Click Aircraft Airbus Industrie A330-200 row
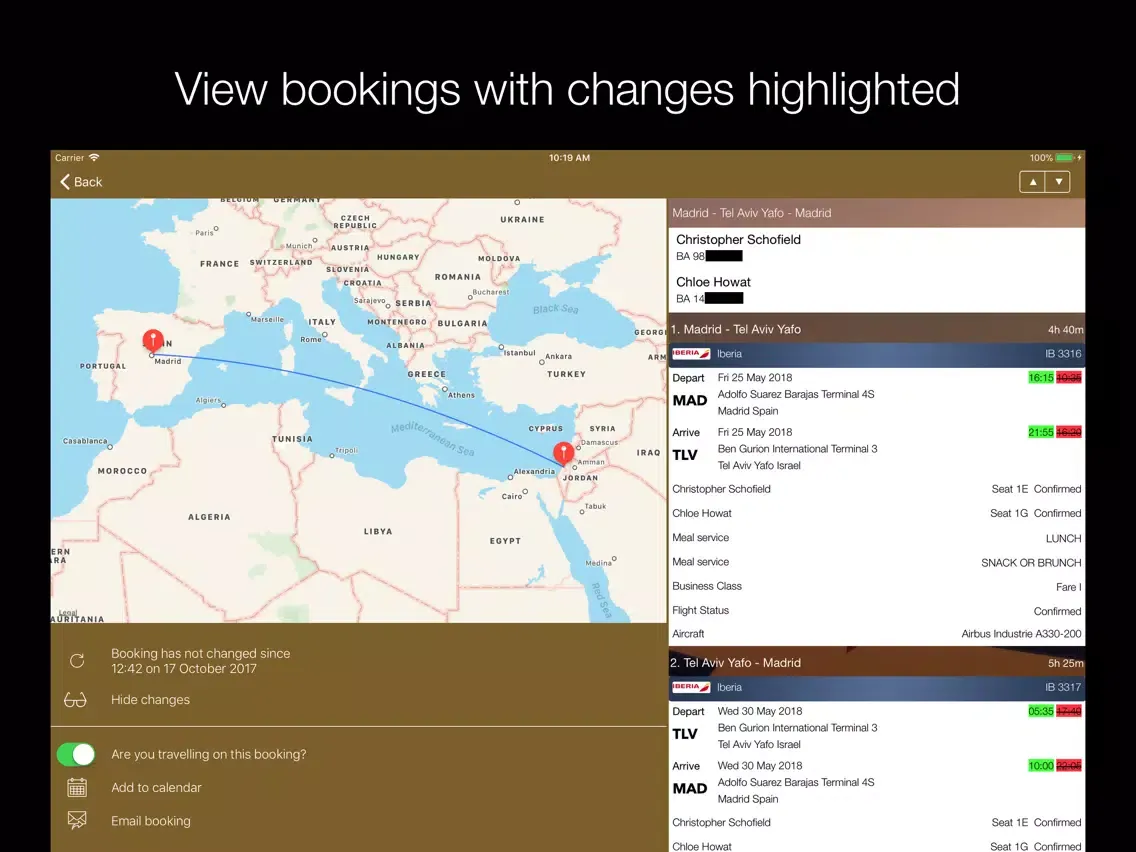This screenshot has width=1136, height=852. pos(877,634)
